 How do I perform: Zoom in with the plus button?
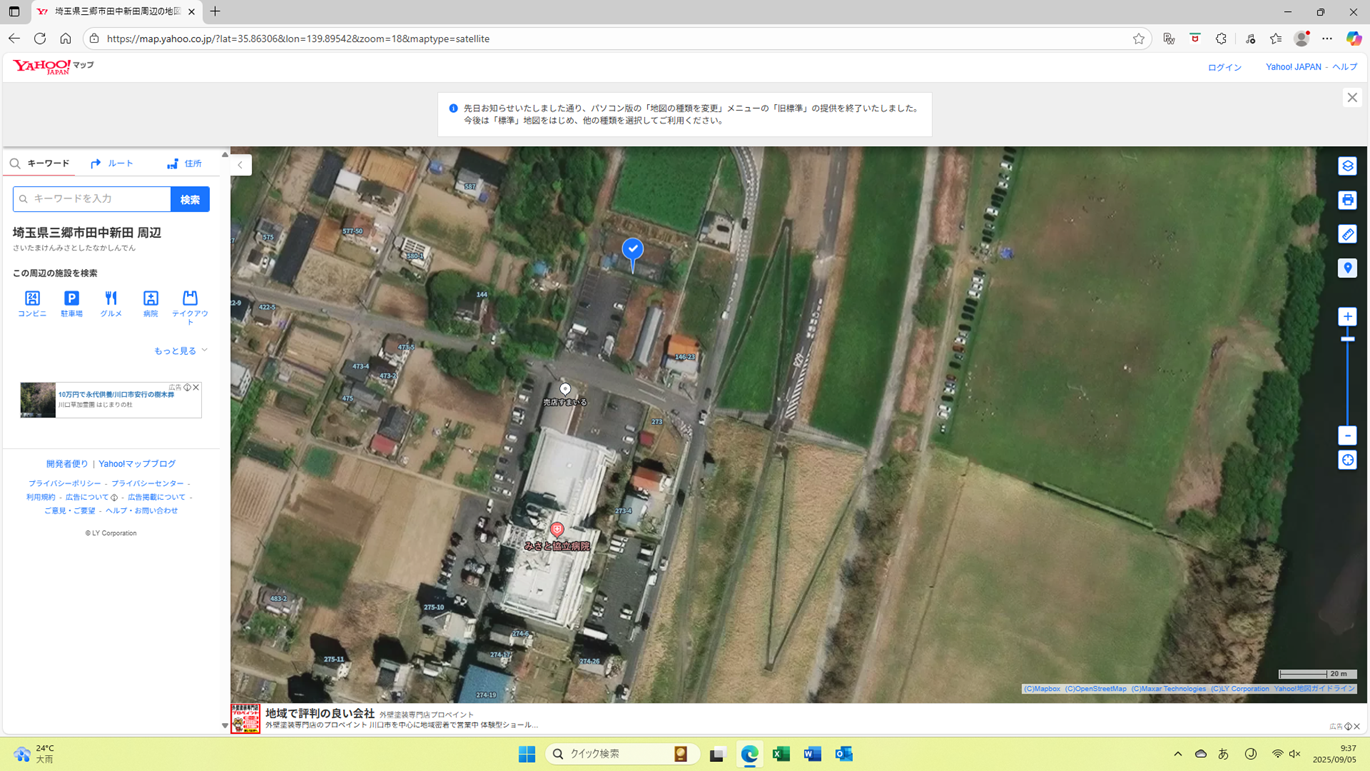pos(1347,317)
